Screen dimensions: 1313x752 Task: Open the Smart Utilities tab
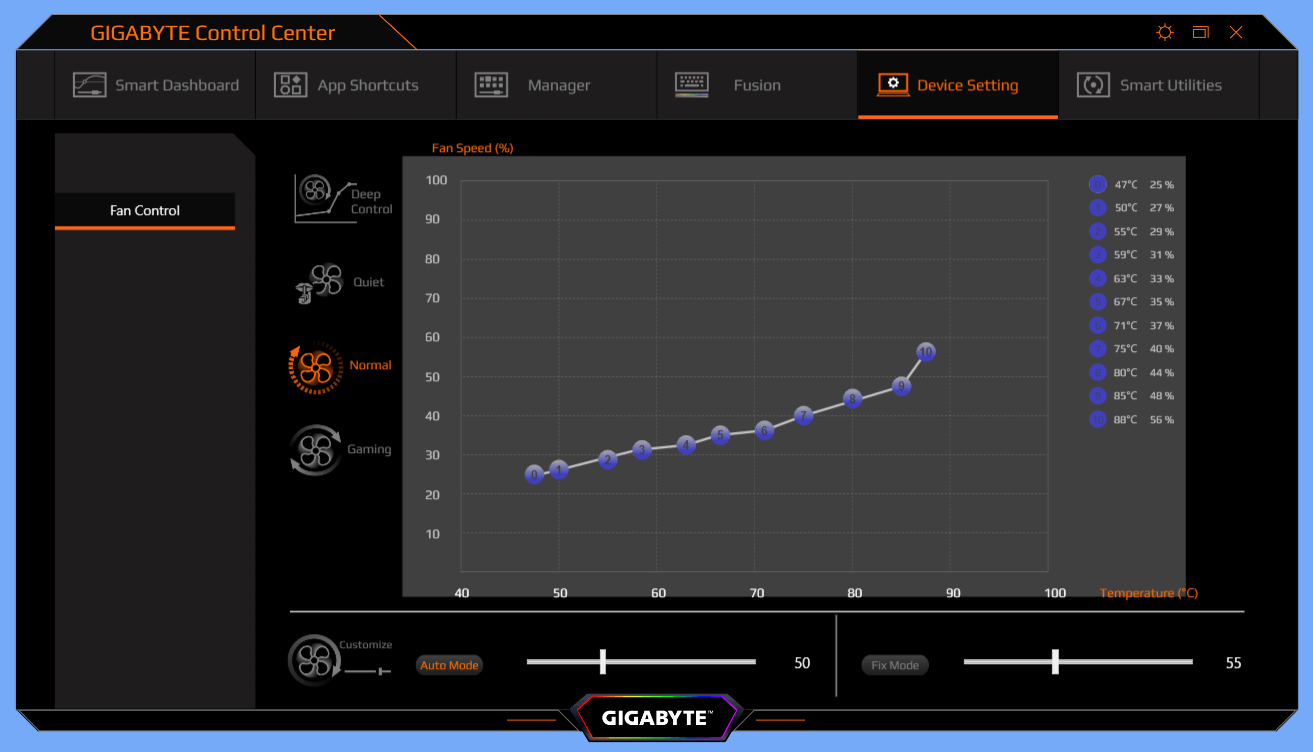pyautogui.click(x=1159, y=85)
